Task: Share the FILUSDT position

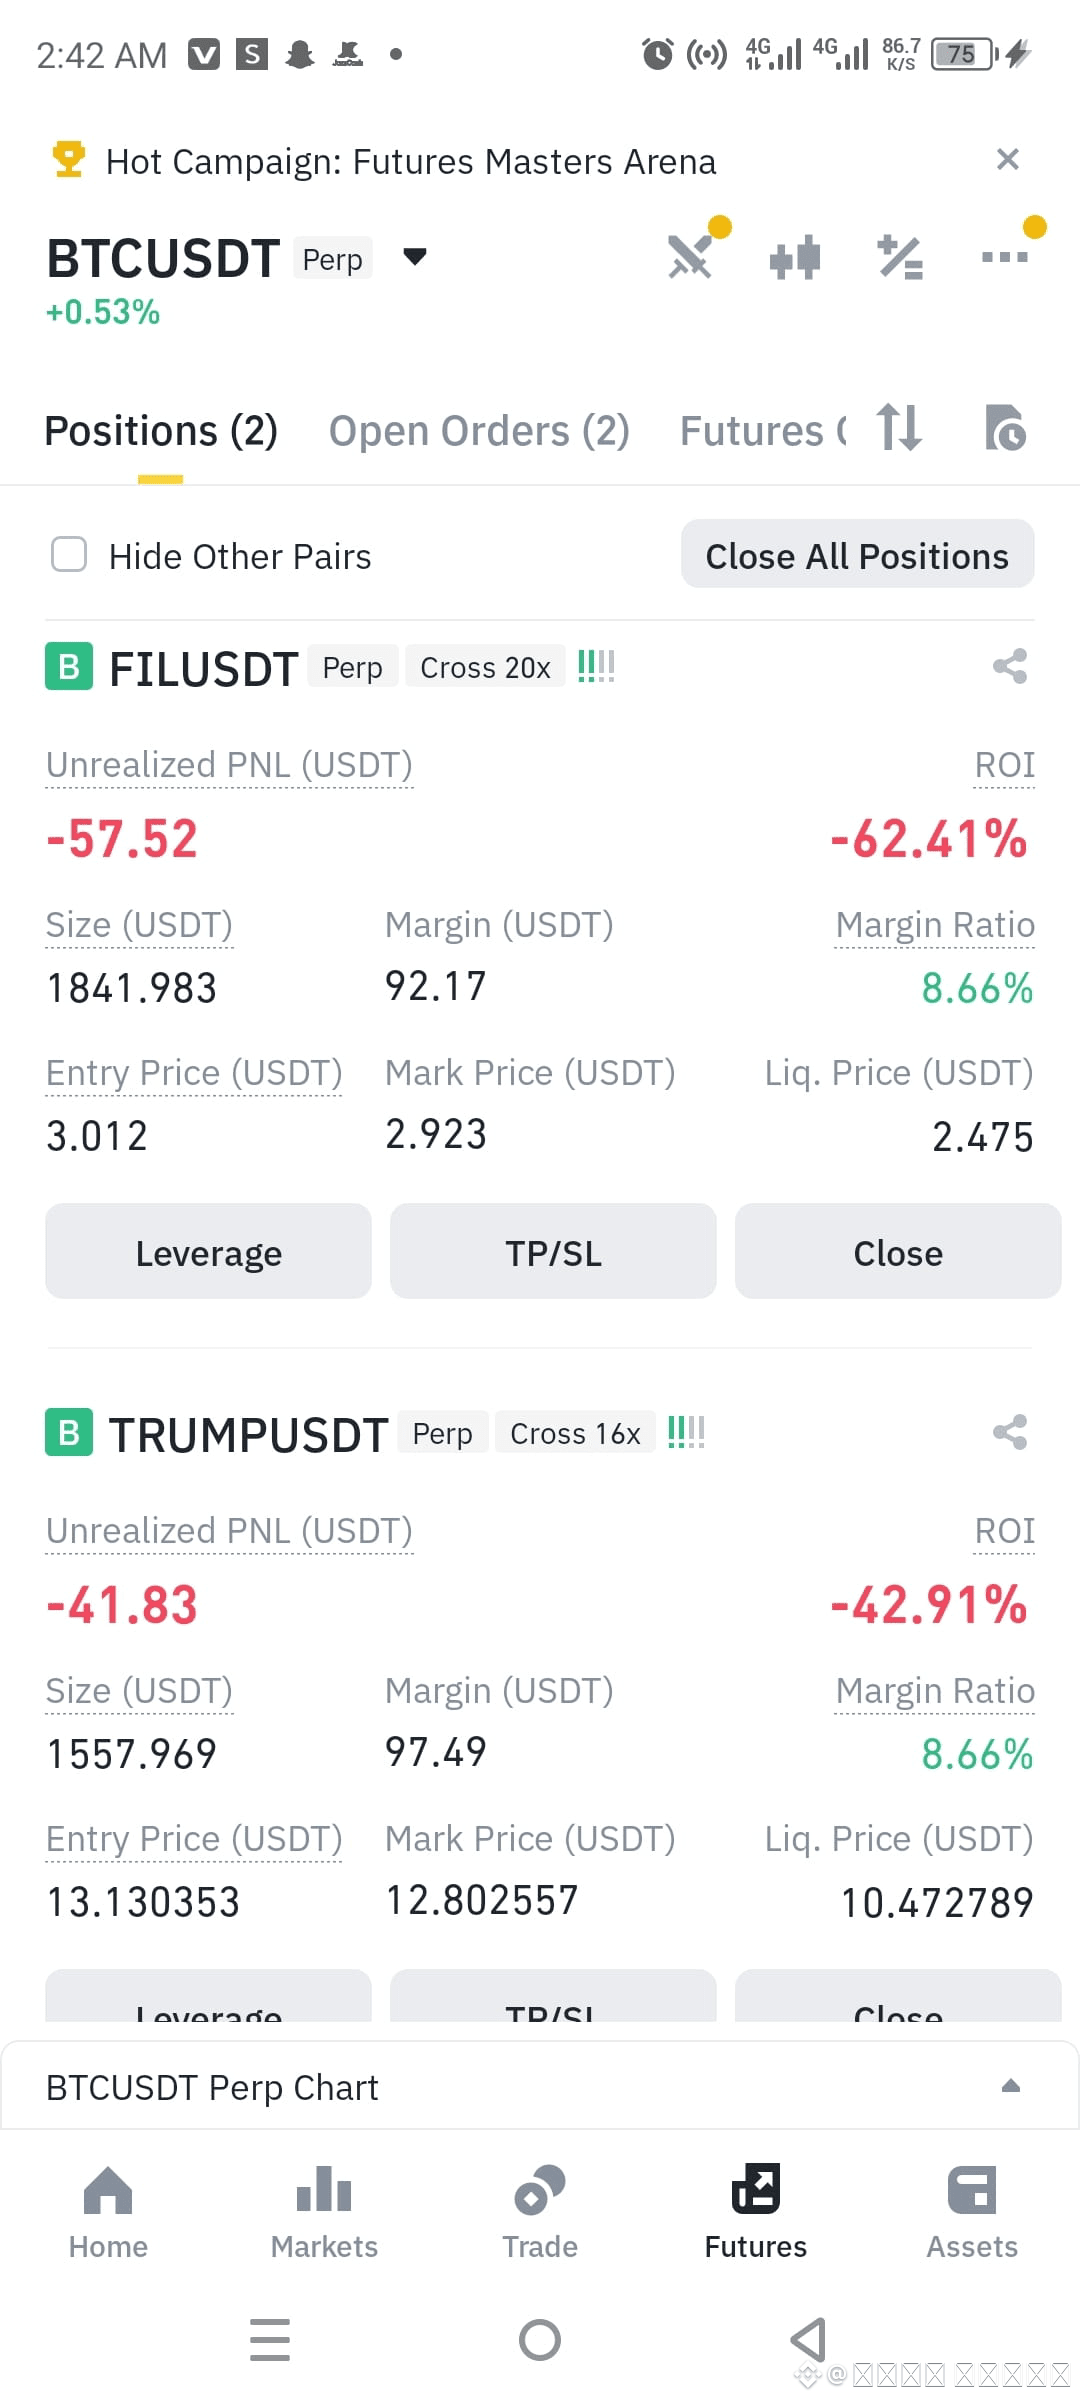Action: [x=1010, y=666]
